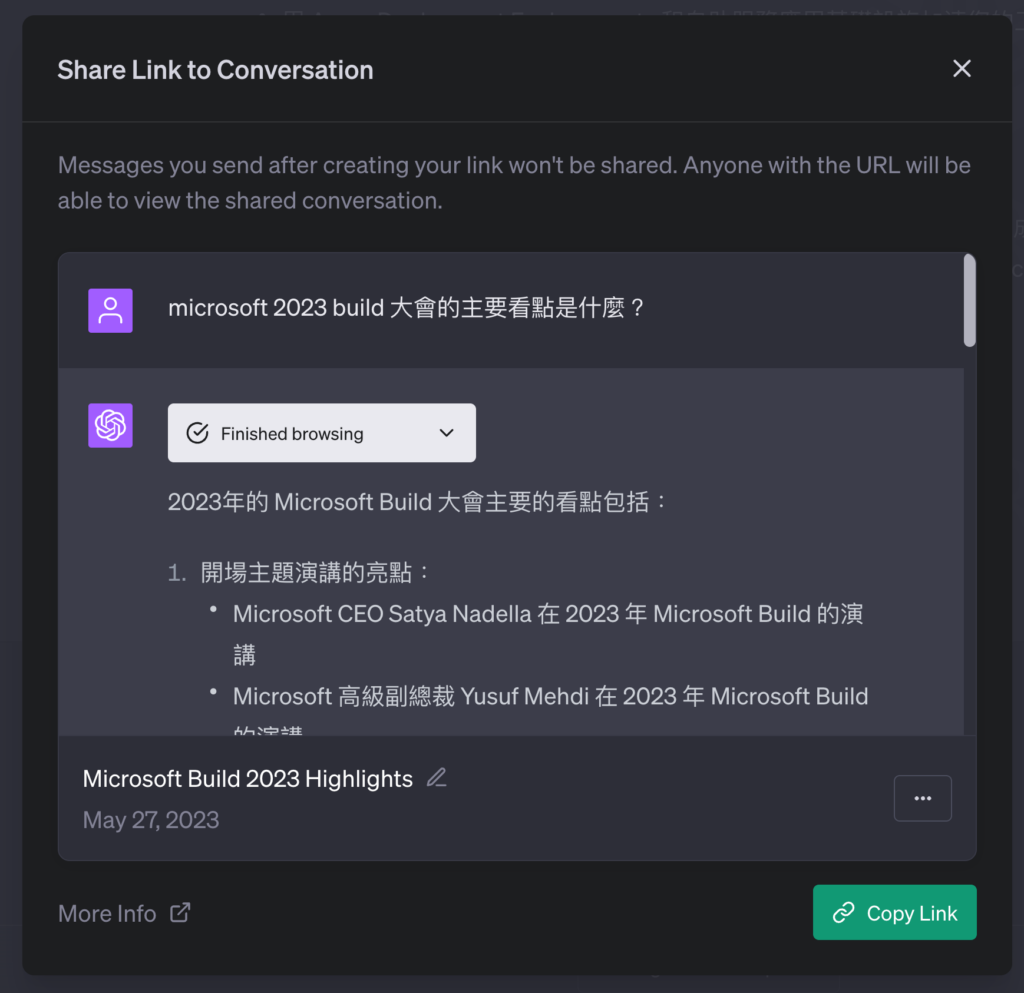Click the user avatar icon
Screen dimensions: 1024x993
coord(110,311)
